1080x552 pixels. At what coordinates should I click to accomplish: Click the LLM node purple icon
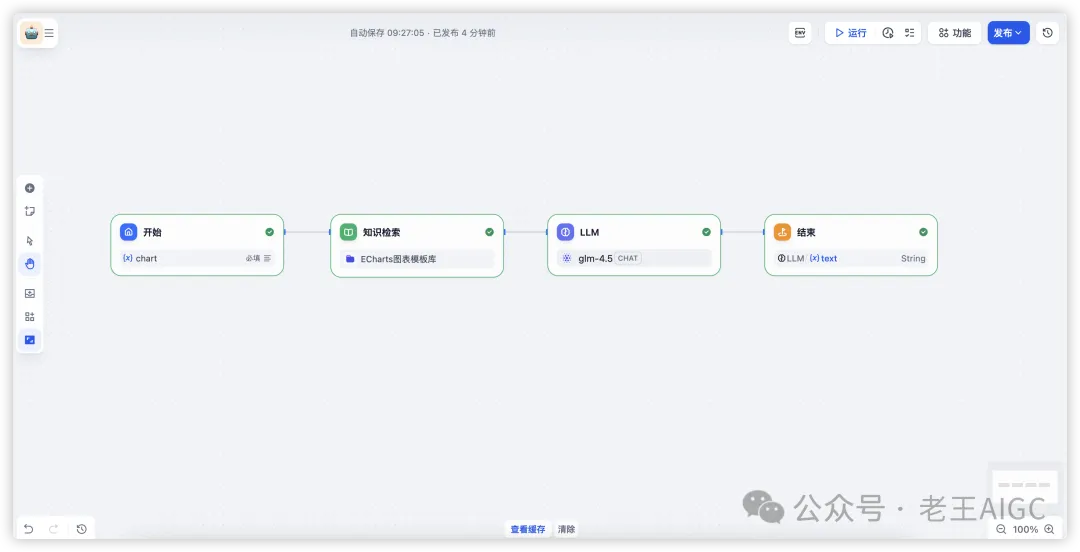pyautogui.click(x=565, y=232)
